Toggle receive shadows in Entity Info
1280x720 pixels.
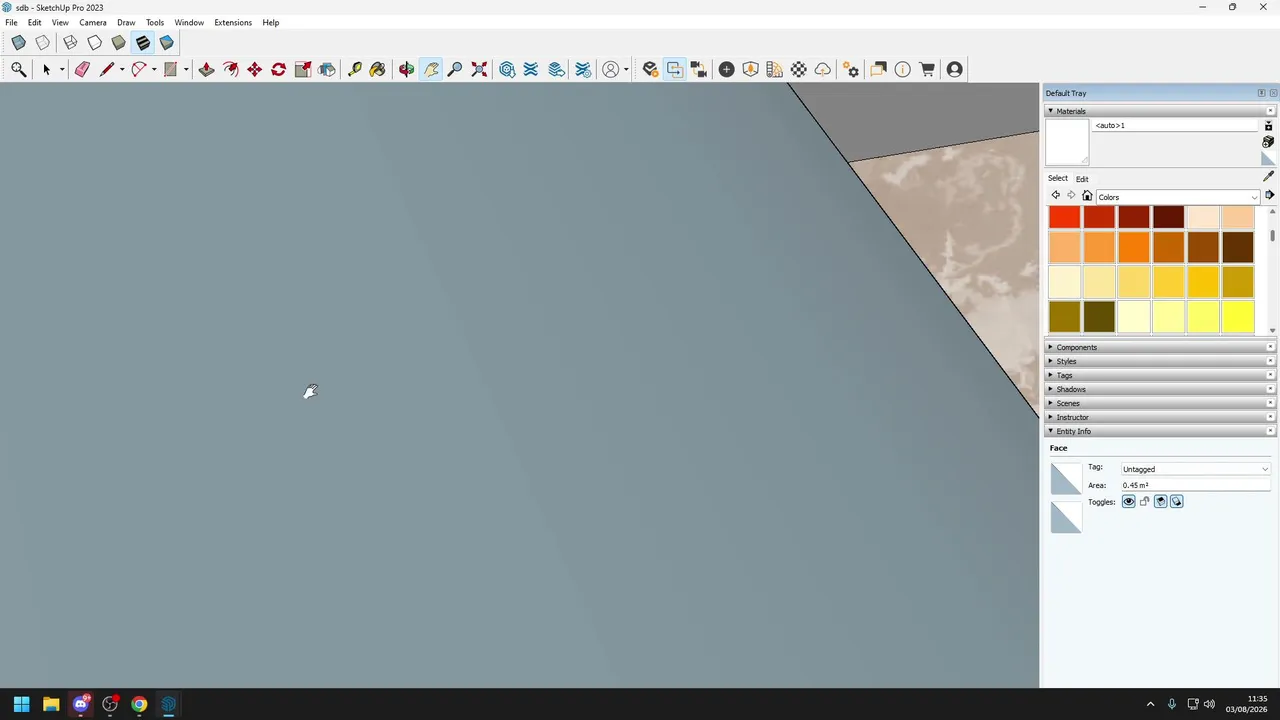1161,502
